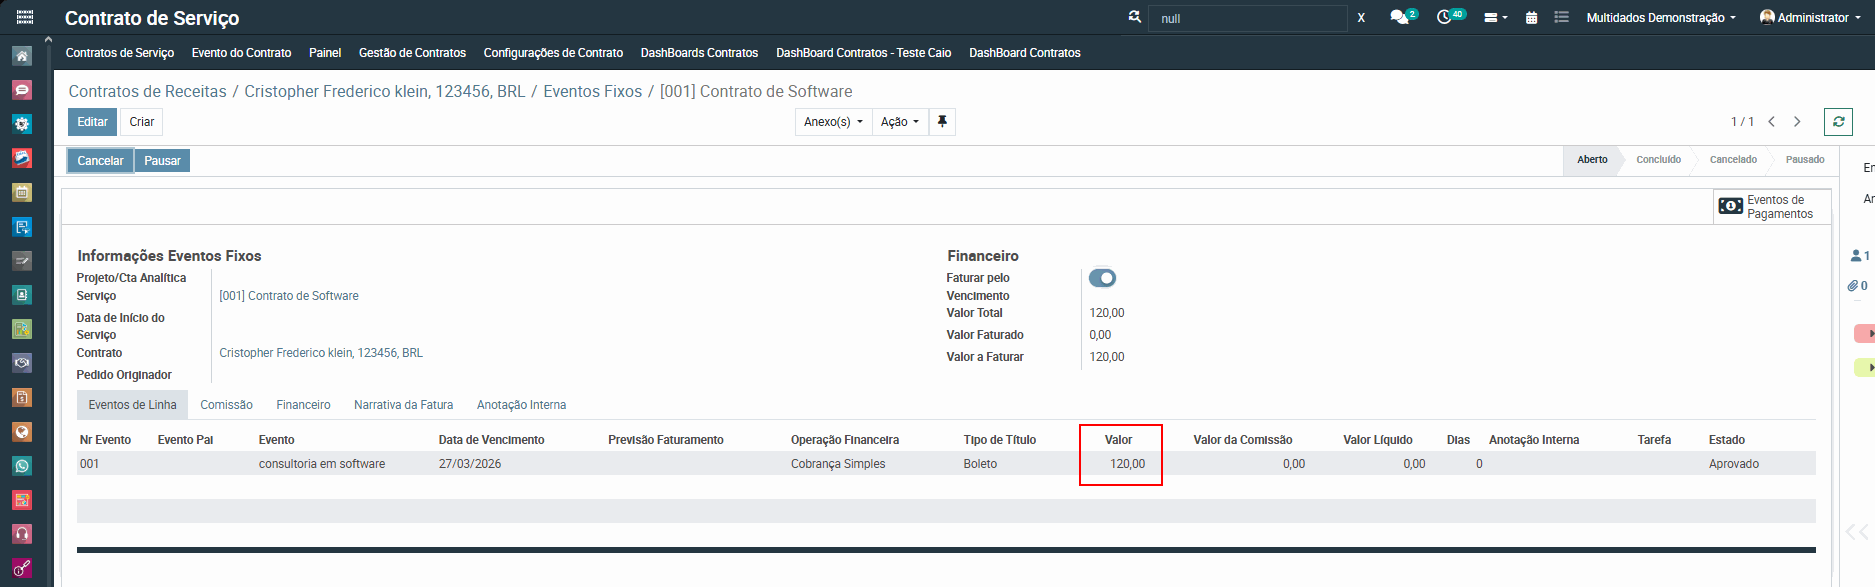Switch to the Comissão tab
This screenshot has width=1875, height=587.
click(226, 405)
